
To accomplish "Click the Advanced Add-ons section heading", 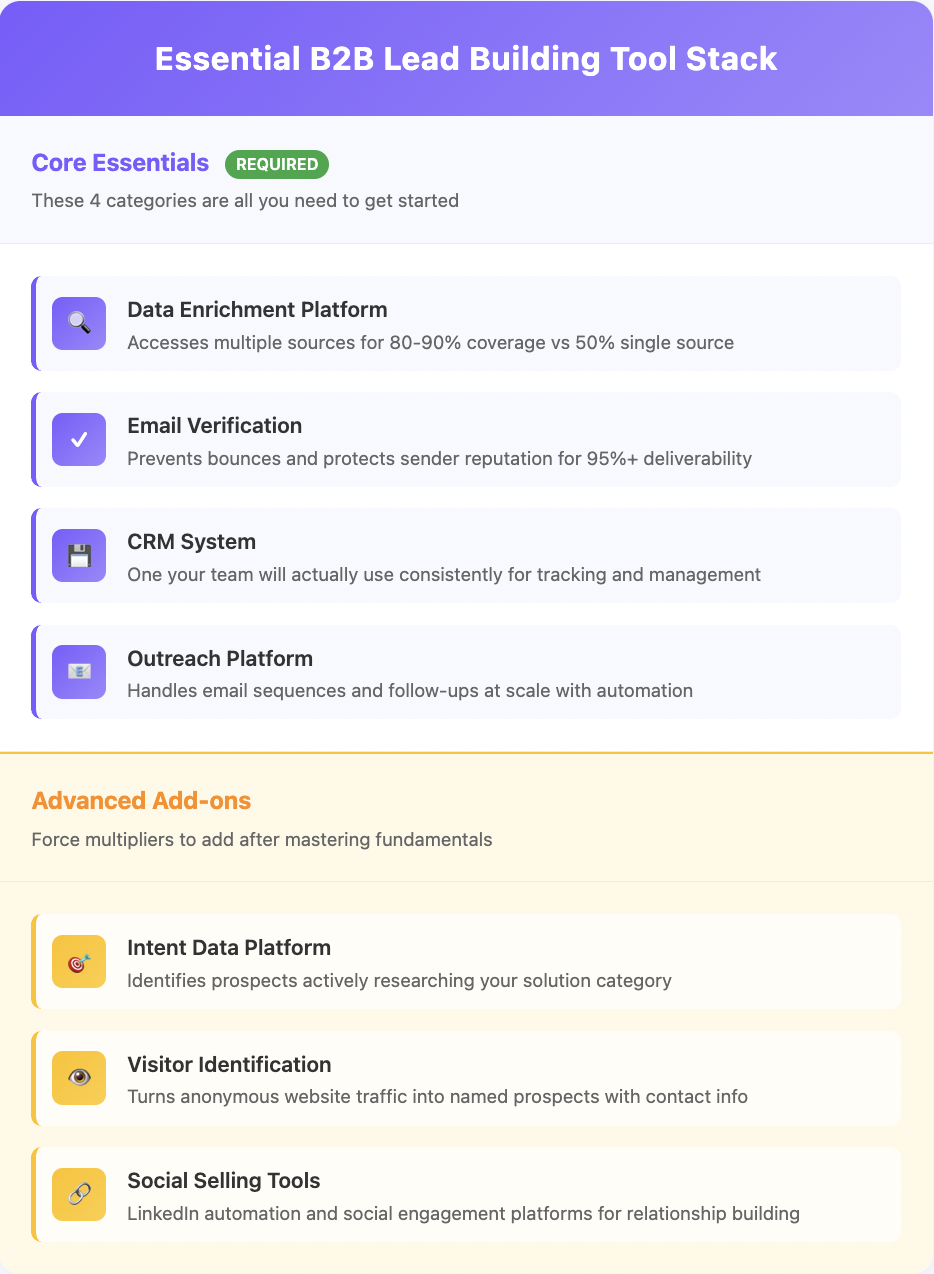I will click(x=141, y=801).
